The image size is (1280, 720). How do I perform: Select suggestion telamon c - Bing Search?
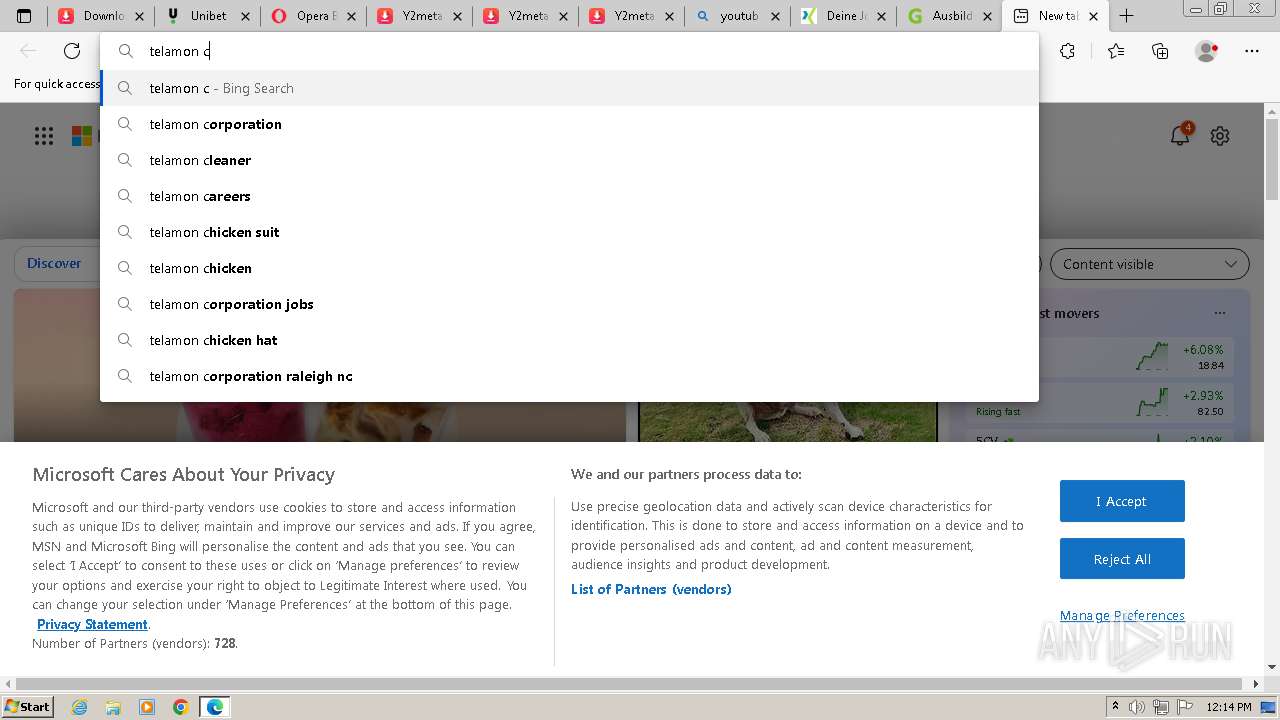(x=569, y=88)
